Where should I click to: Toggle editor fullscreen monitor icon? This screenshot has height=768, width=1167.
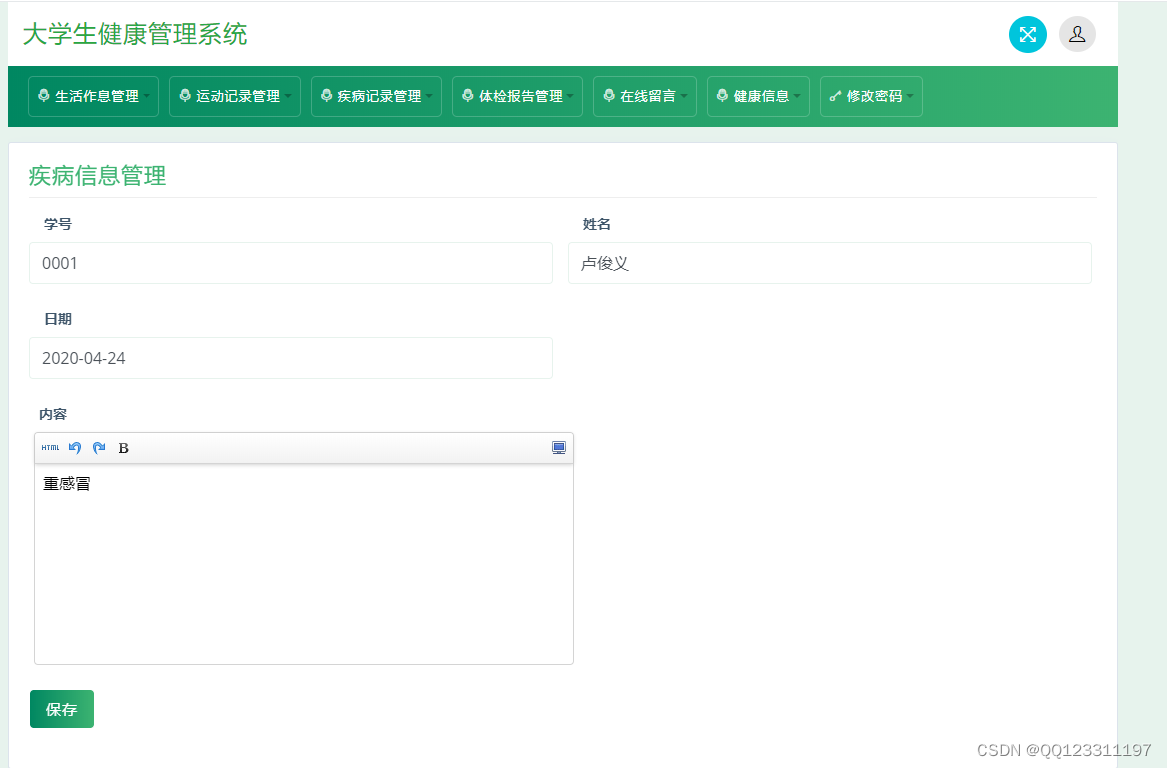tap(559, 447)
